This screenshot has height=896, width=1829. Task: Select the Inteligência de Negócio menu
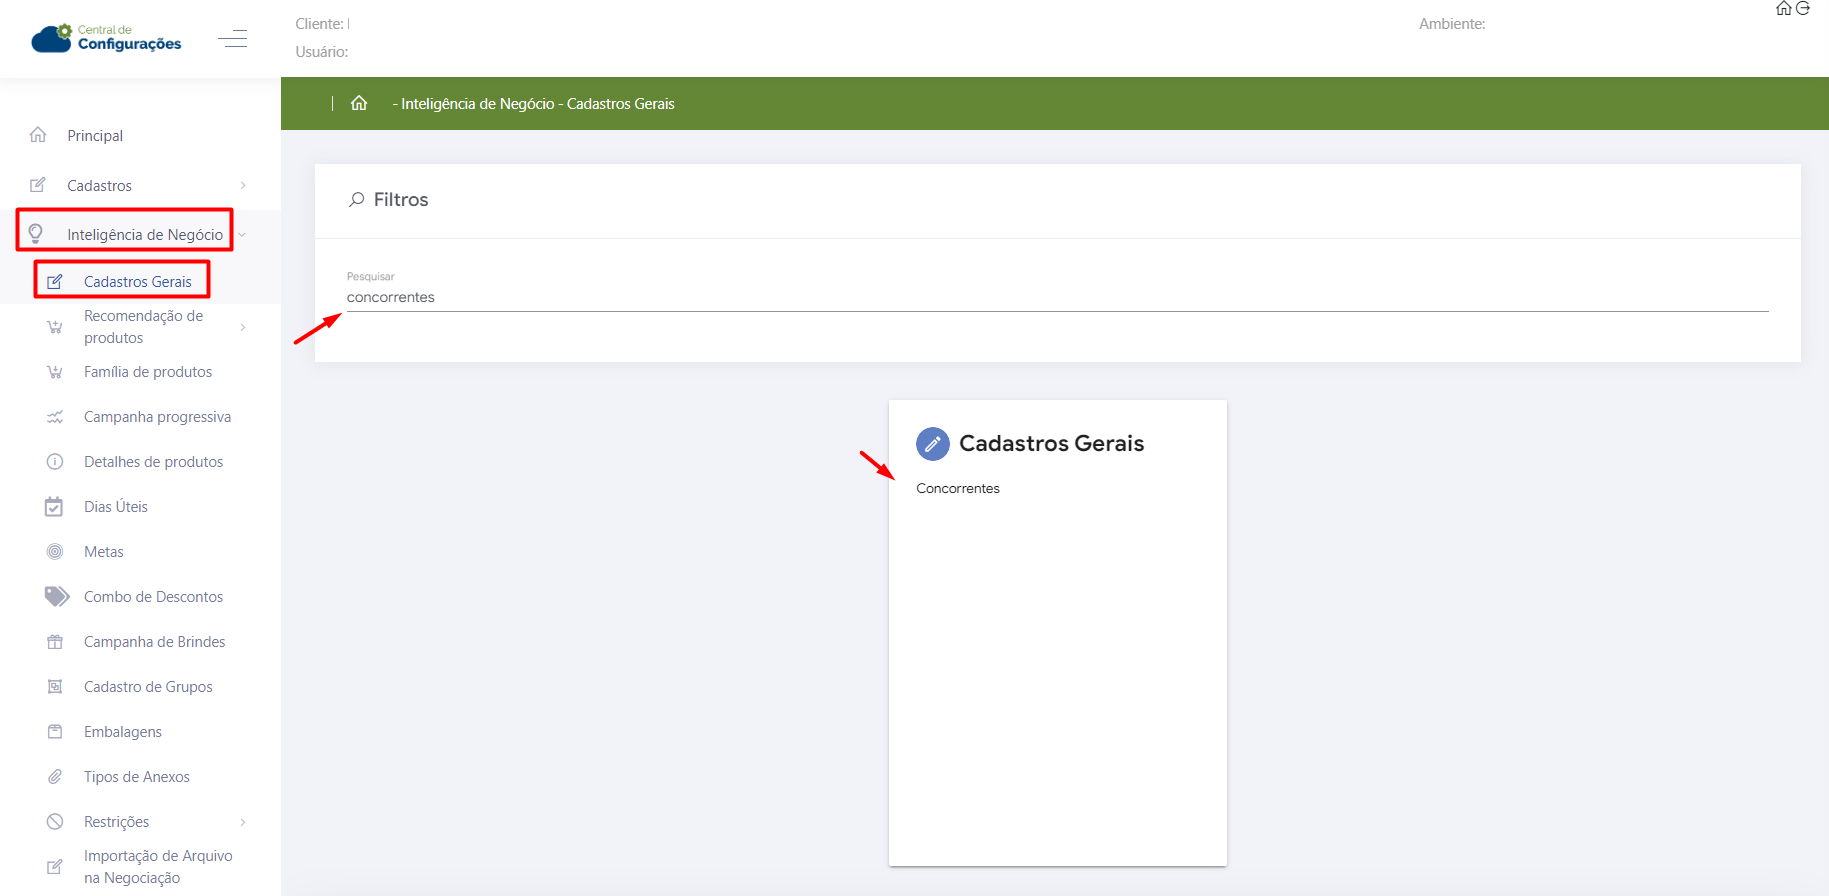(x=145, y=235)
